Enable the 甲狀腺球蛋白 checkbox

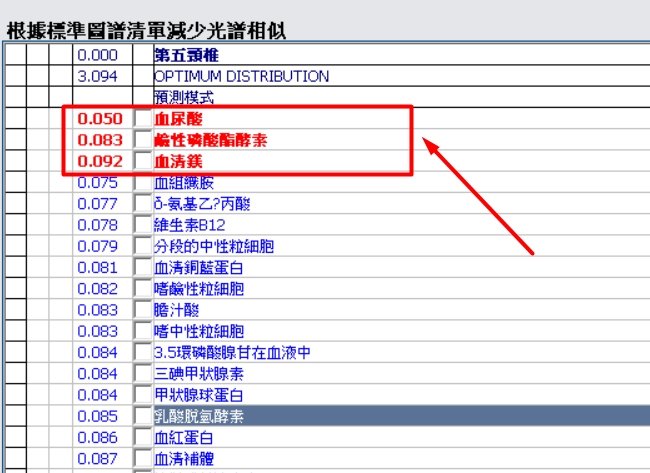pyautogui.click(x=143, y=395)
